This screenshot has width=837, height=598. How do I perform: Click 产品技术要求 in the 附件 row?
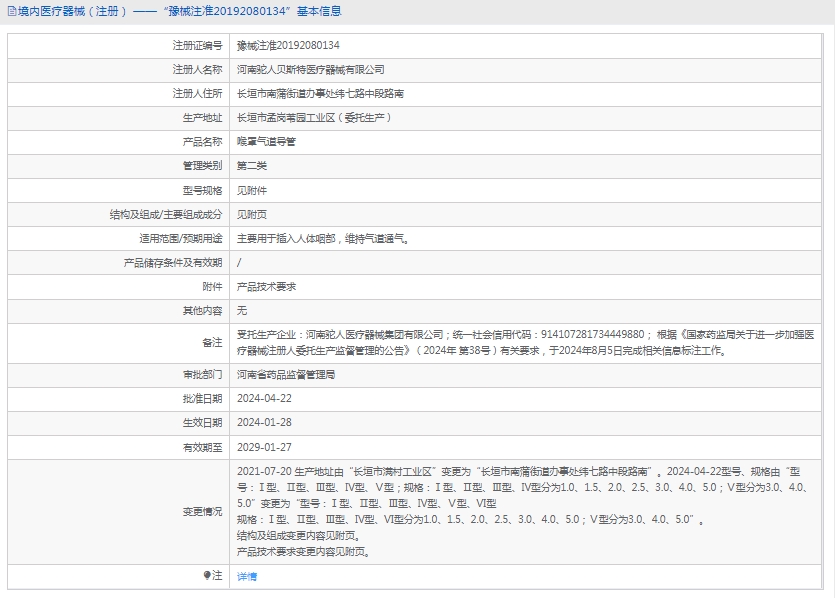pyautogui.click(x=266, y=287)
